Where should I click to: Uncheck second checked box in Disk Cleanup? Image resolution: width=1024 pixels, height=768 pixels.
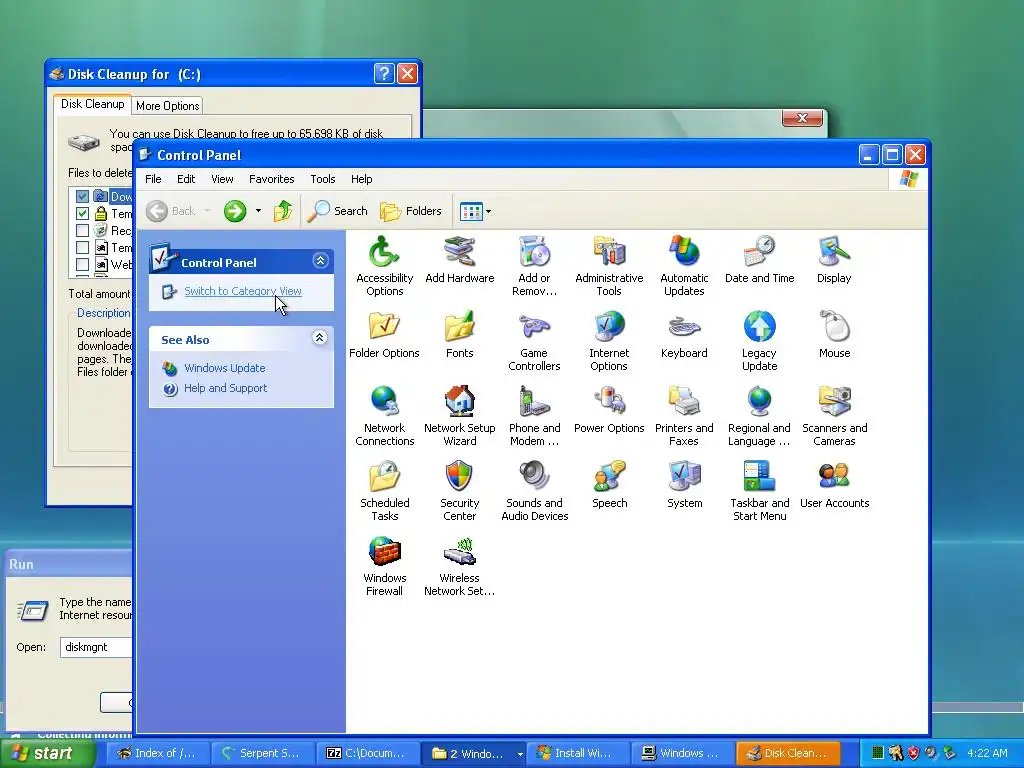82,213
